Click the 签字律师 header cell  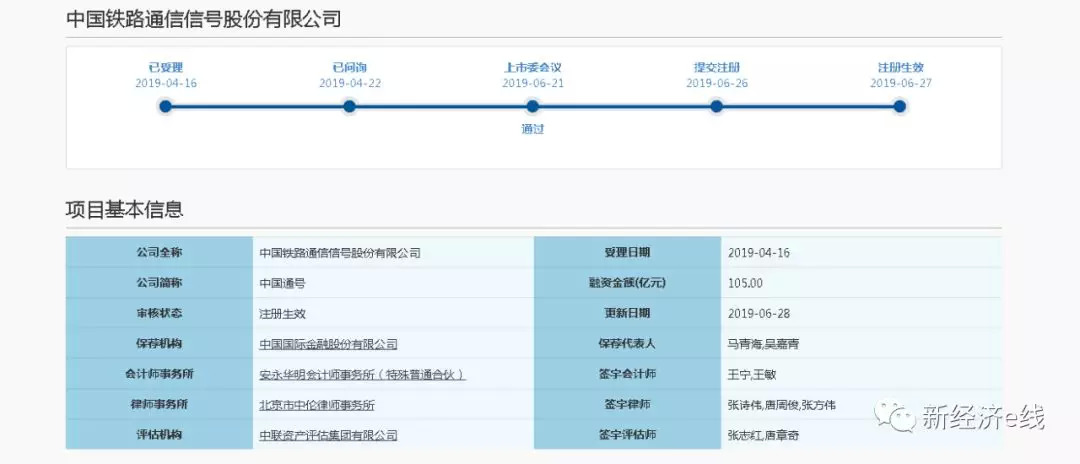(627, 403)
